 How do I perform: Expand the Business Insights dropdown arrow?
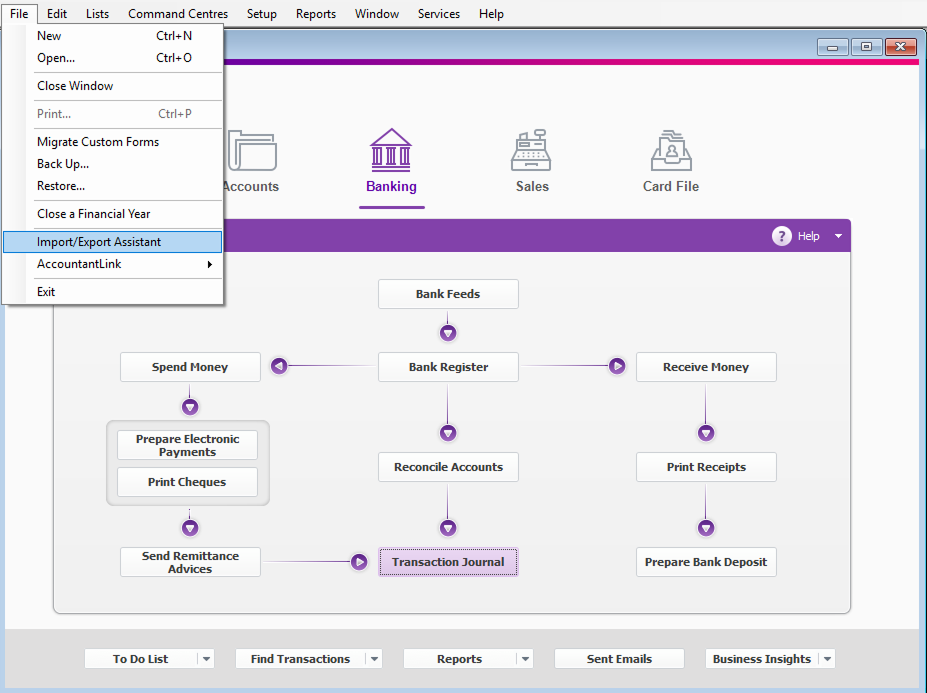pos(827,659)
